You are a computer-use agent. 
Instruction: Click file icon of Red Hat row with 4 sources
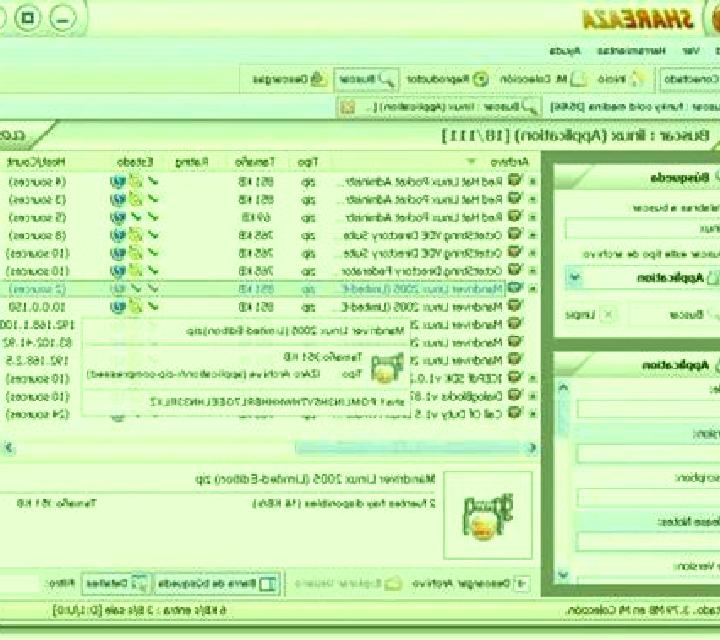pyautogui.click(x=515, y=181)
